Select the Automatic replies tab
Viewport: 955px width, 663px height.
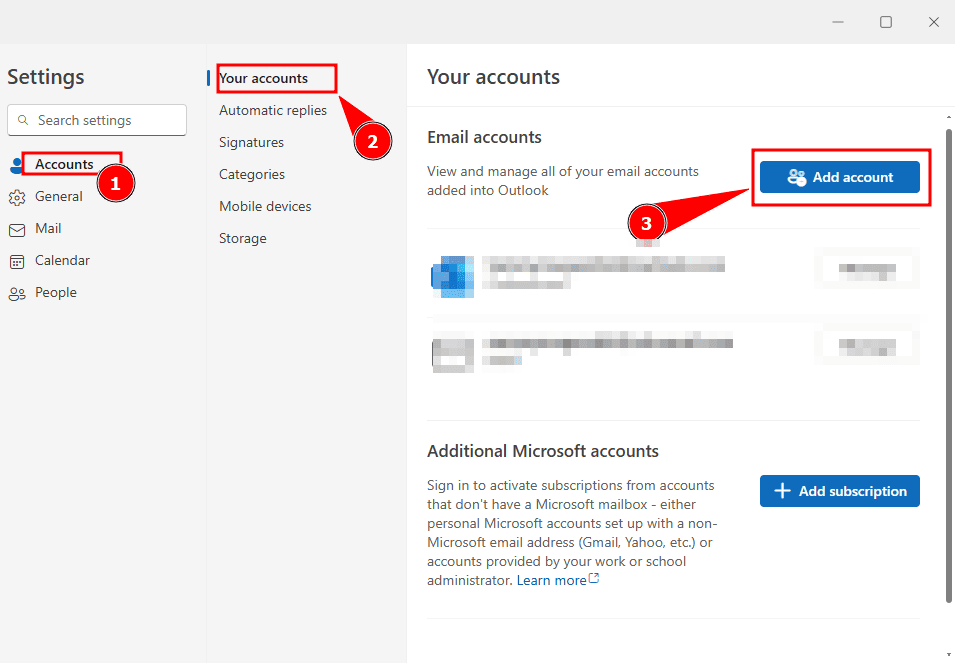tap(273, 110)
